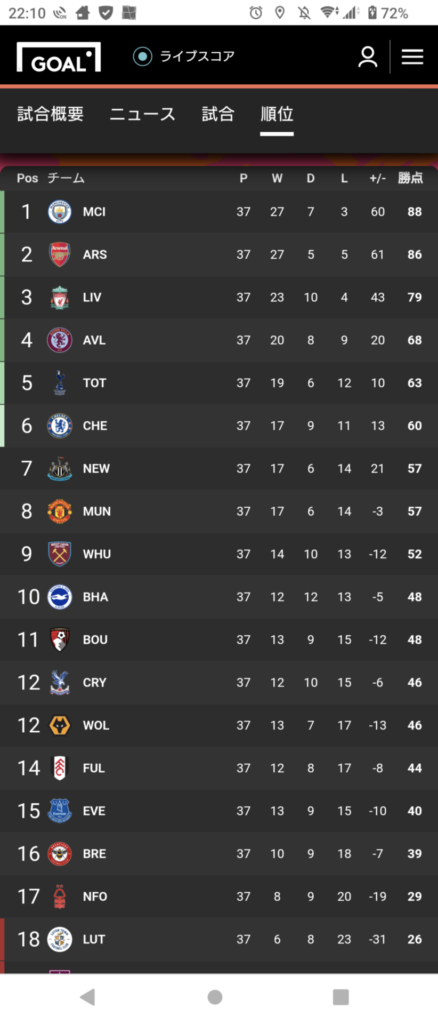This screenshot has width=438, height=1024.
Task: Switch to the 試合 tab
Action: click(218, 114)
